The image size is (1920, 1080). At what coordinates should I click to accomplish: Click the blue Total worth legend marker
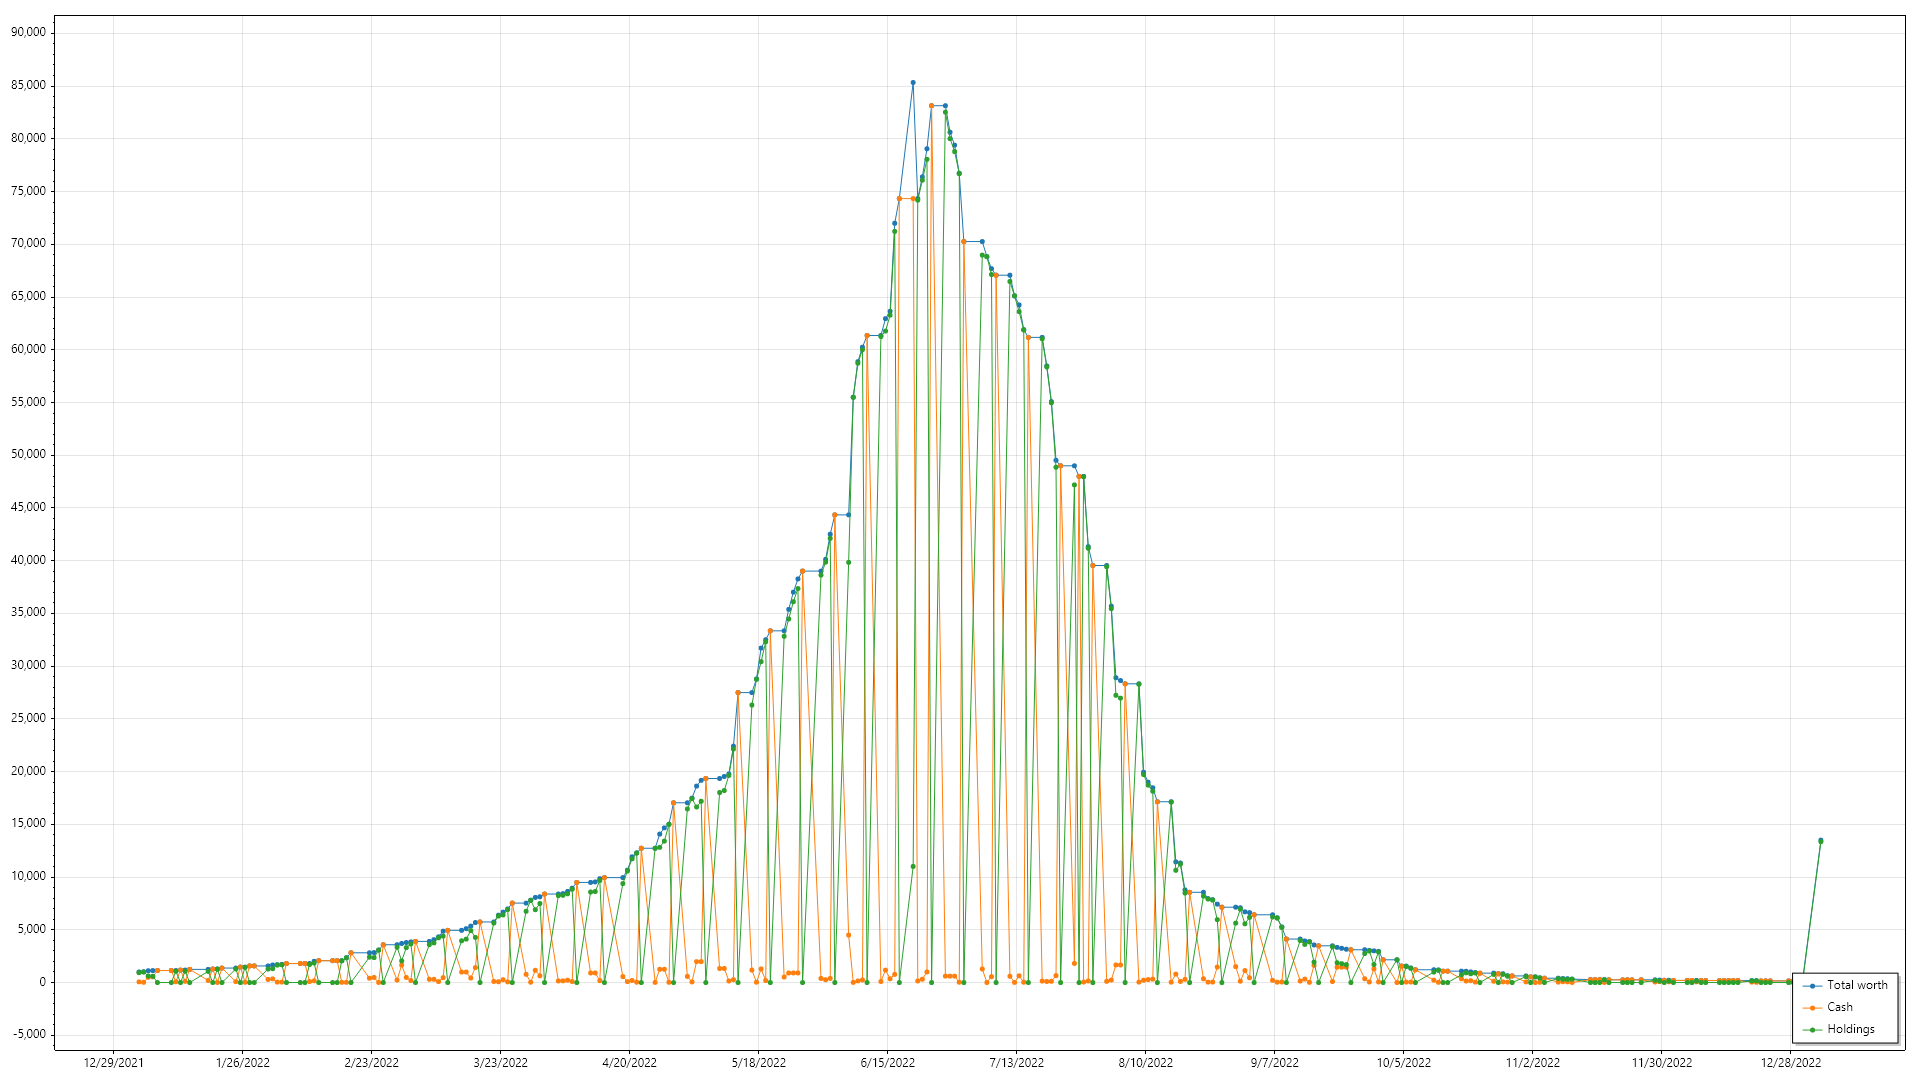[x=1812, y=986]
